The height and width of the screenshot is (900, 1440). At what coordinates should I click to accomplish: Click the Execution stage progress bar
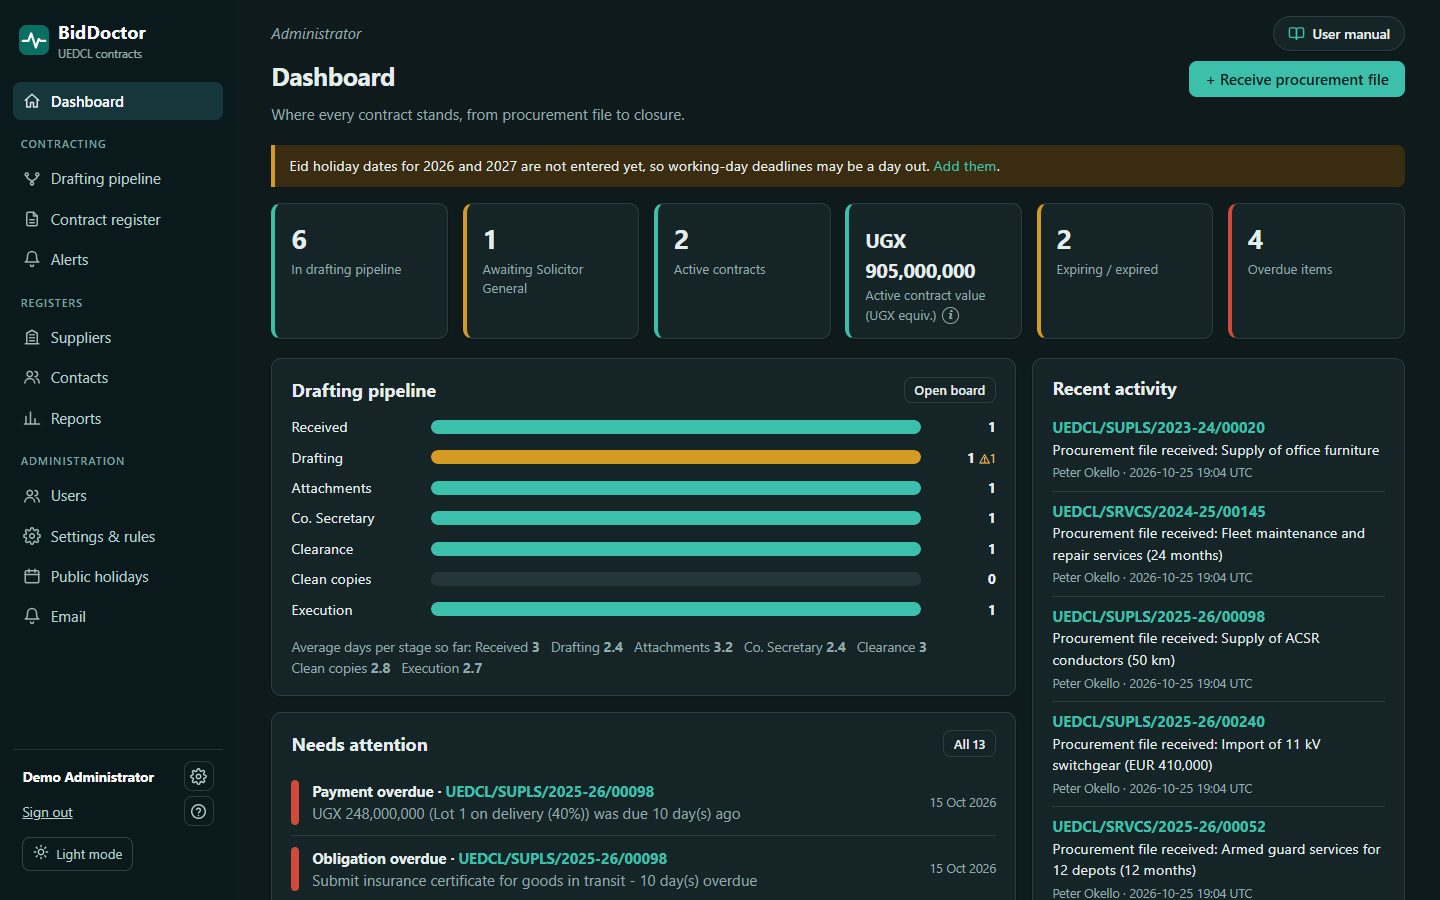coord(676,609)
